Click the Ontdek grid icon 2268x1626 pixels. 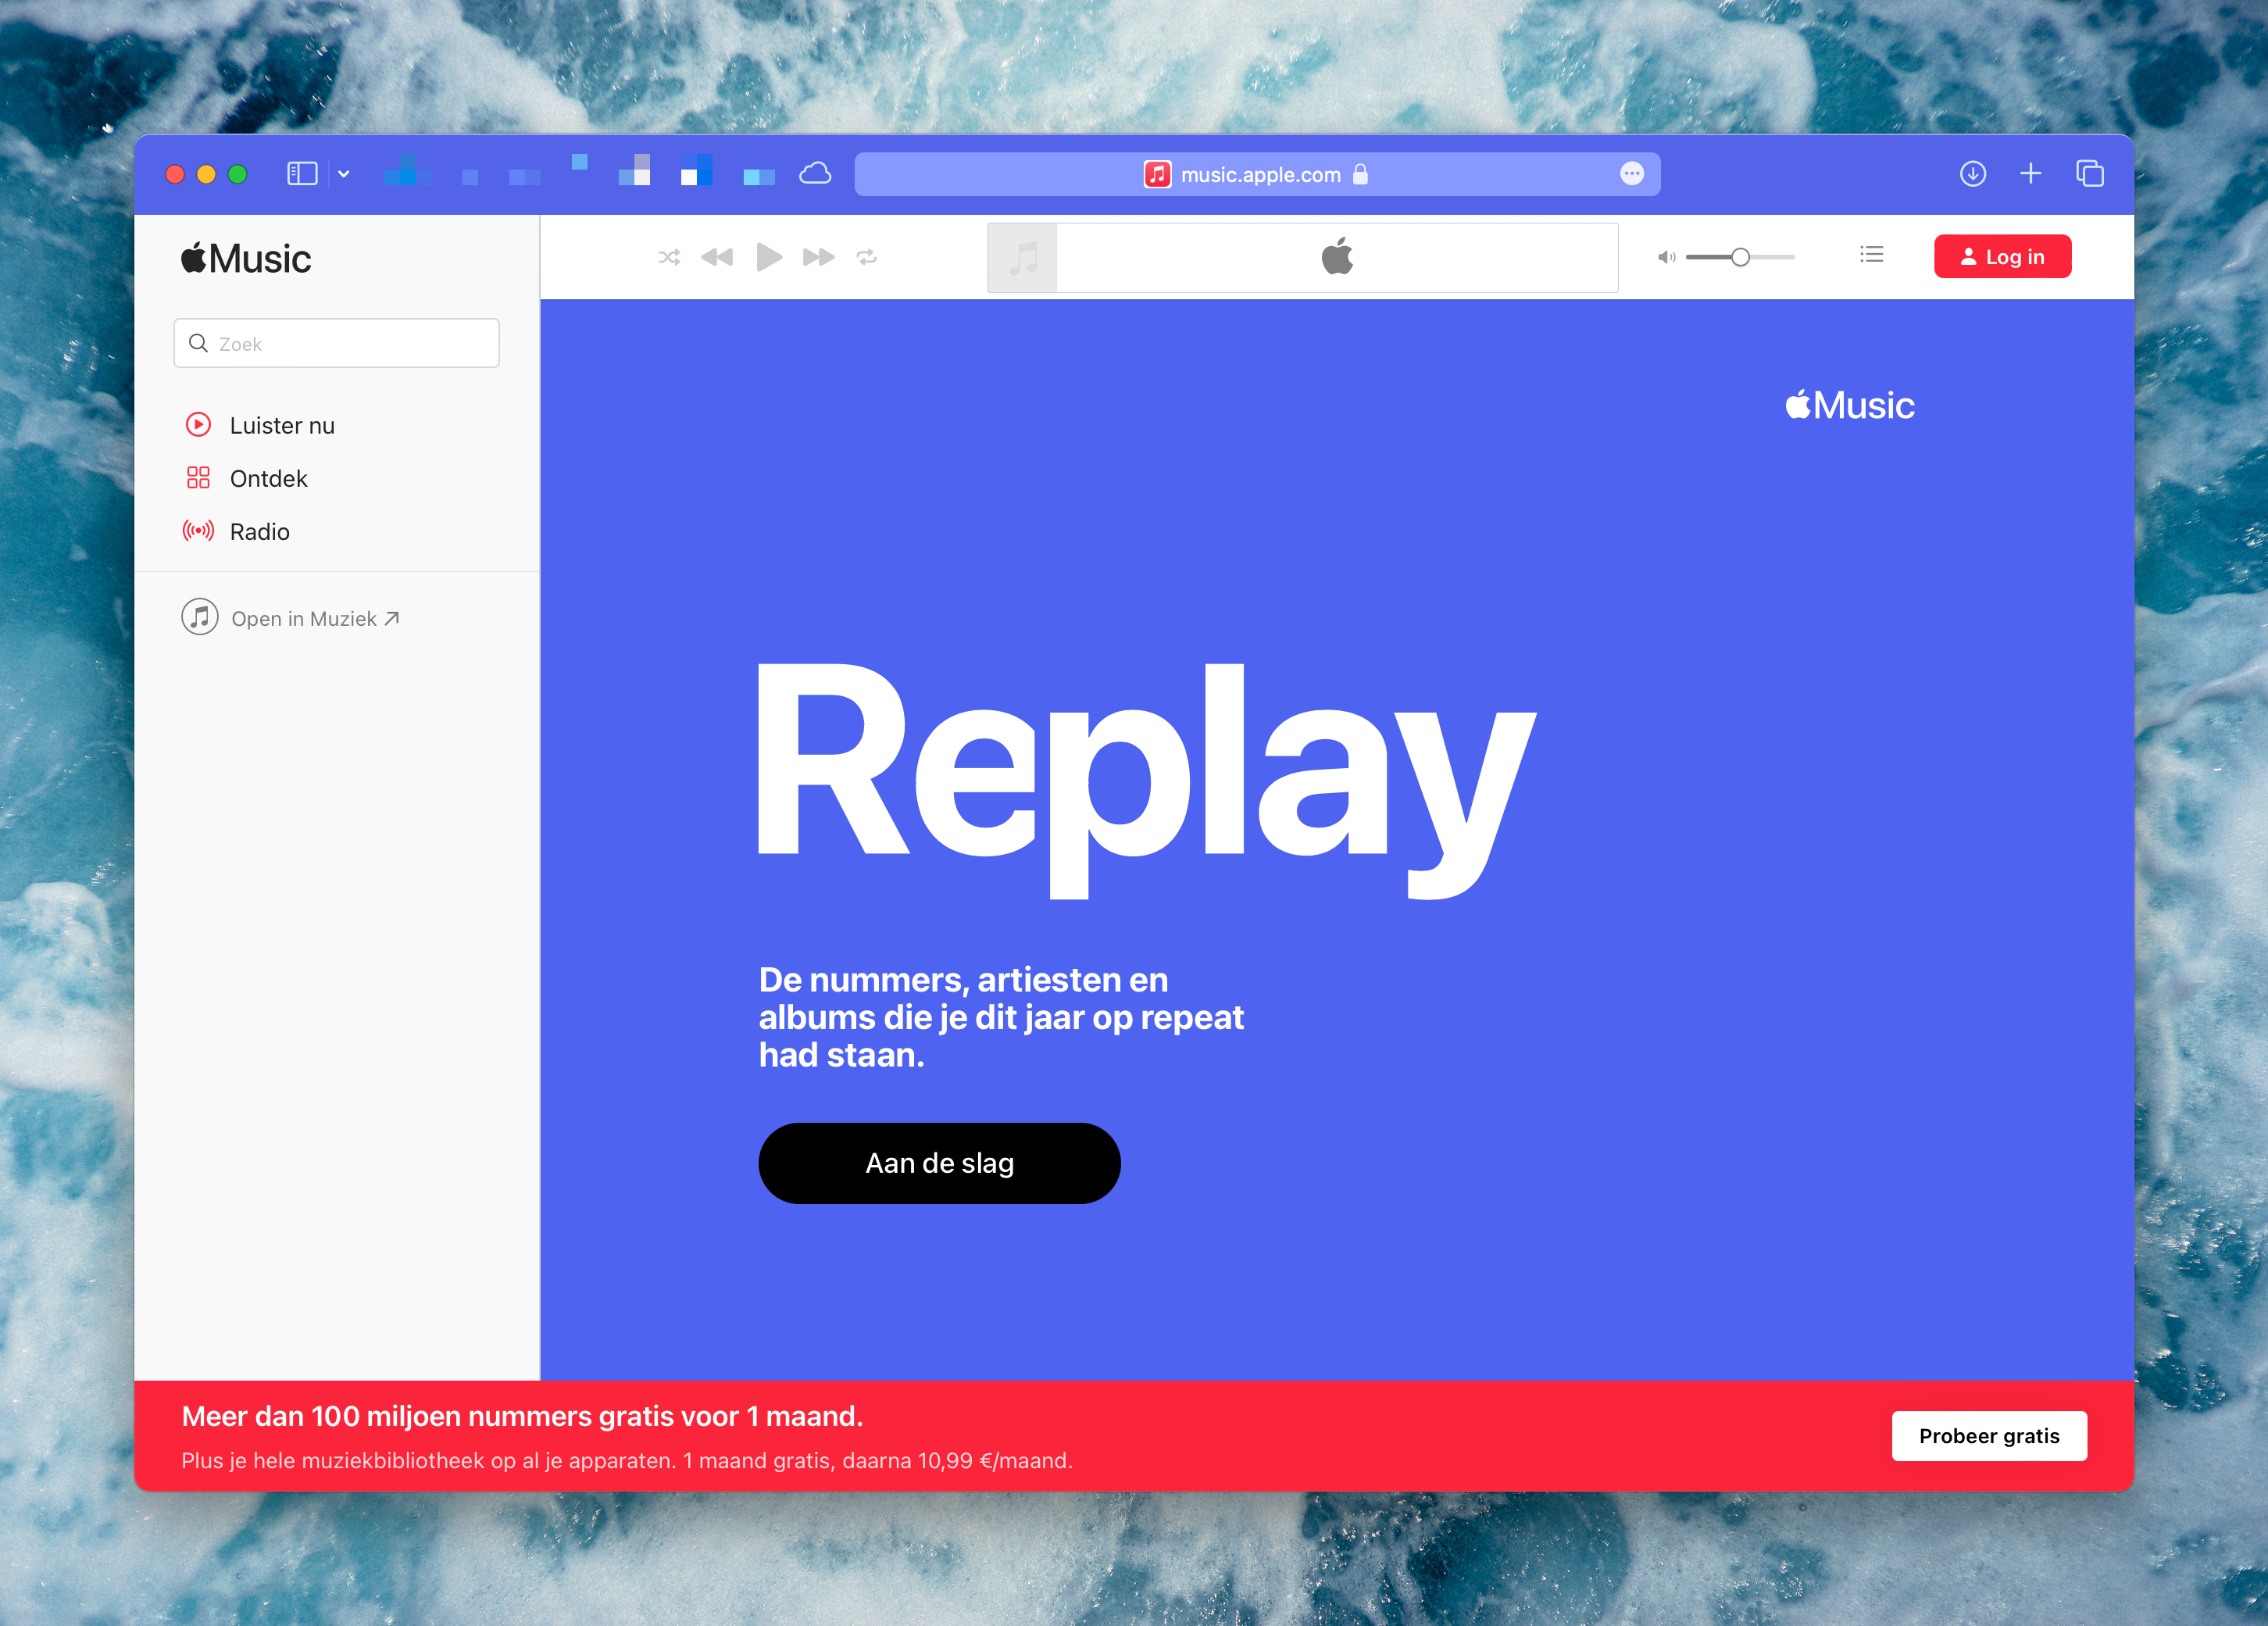pos(199,478)
